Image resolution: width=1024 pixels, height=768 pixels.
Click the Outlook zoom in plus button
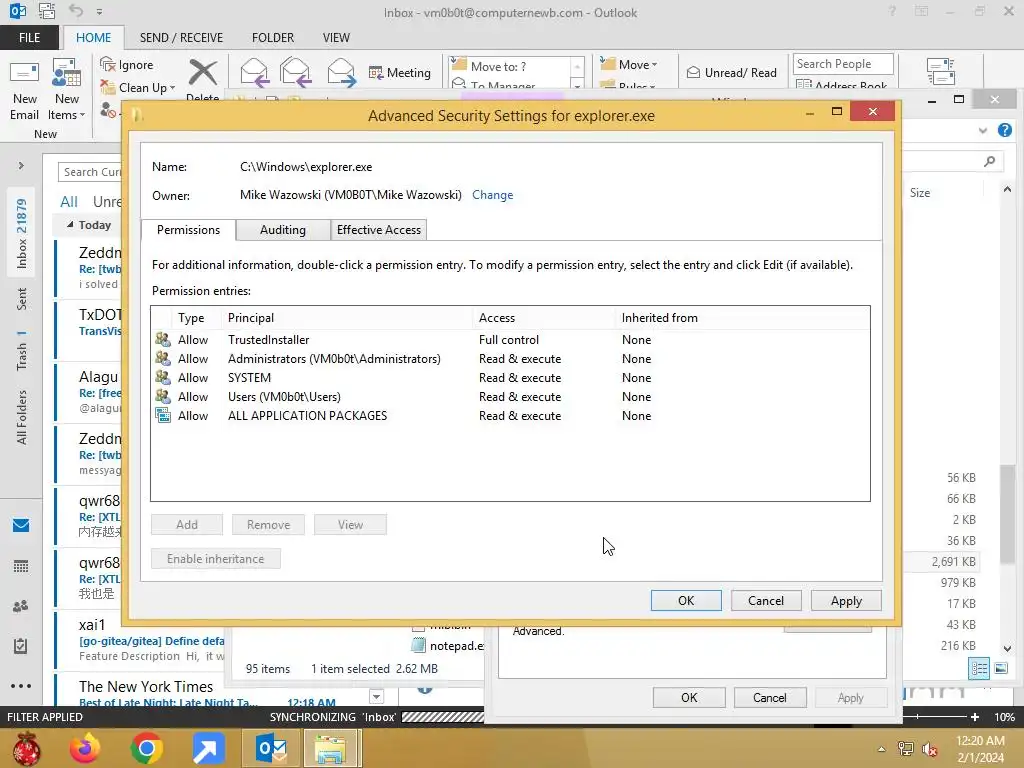click(975, 716)
